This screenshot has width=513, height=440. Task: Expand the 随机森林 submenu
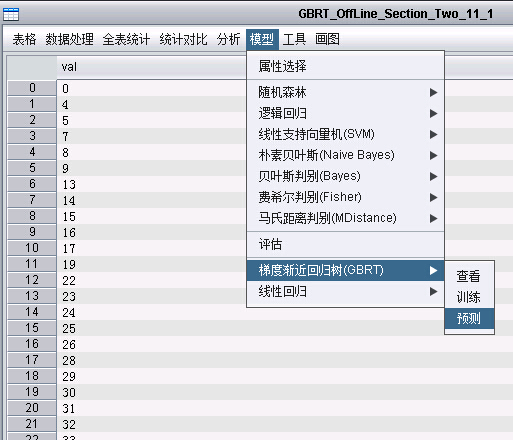click(x=345, y=92)
